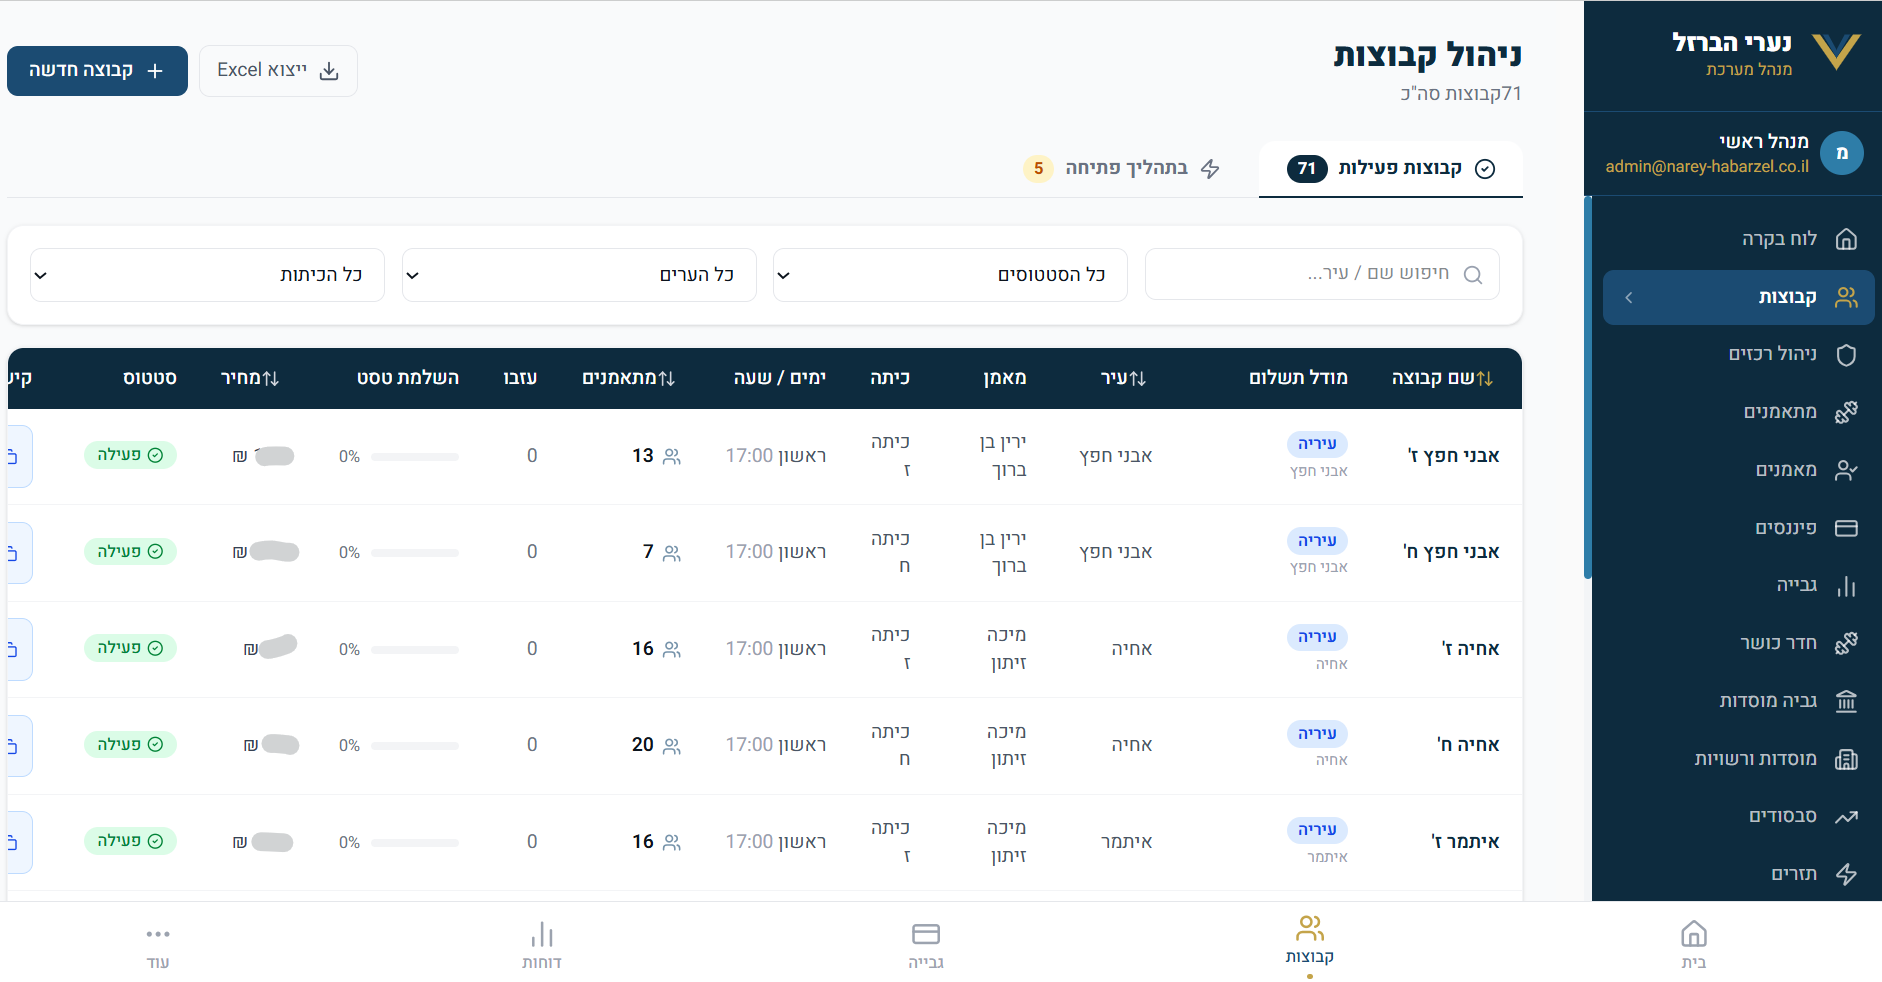Collapse קבוצות sidebar chevron
This screenshot has height=982, width=1882.
pos(1629,298)
